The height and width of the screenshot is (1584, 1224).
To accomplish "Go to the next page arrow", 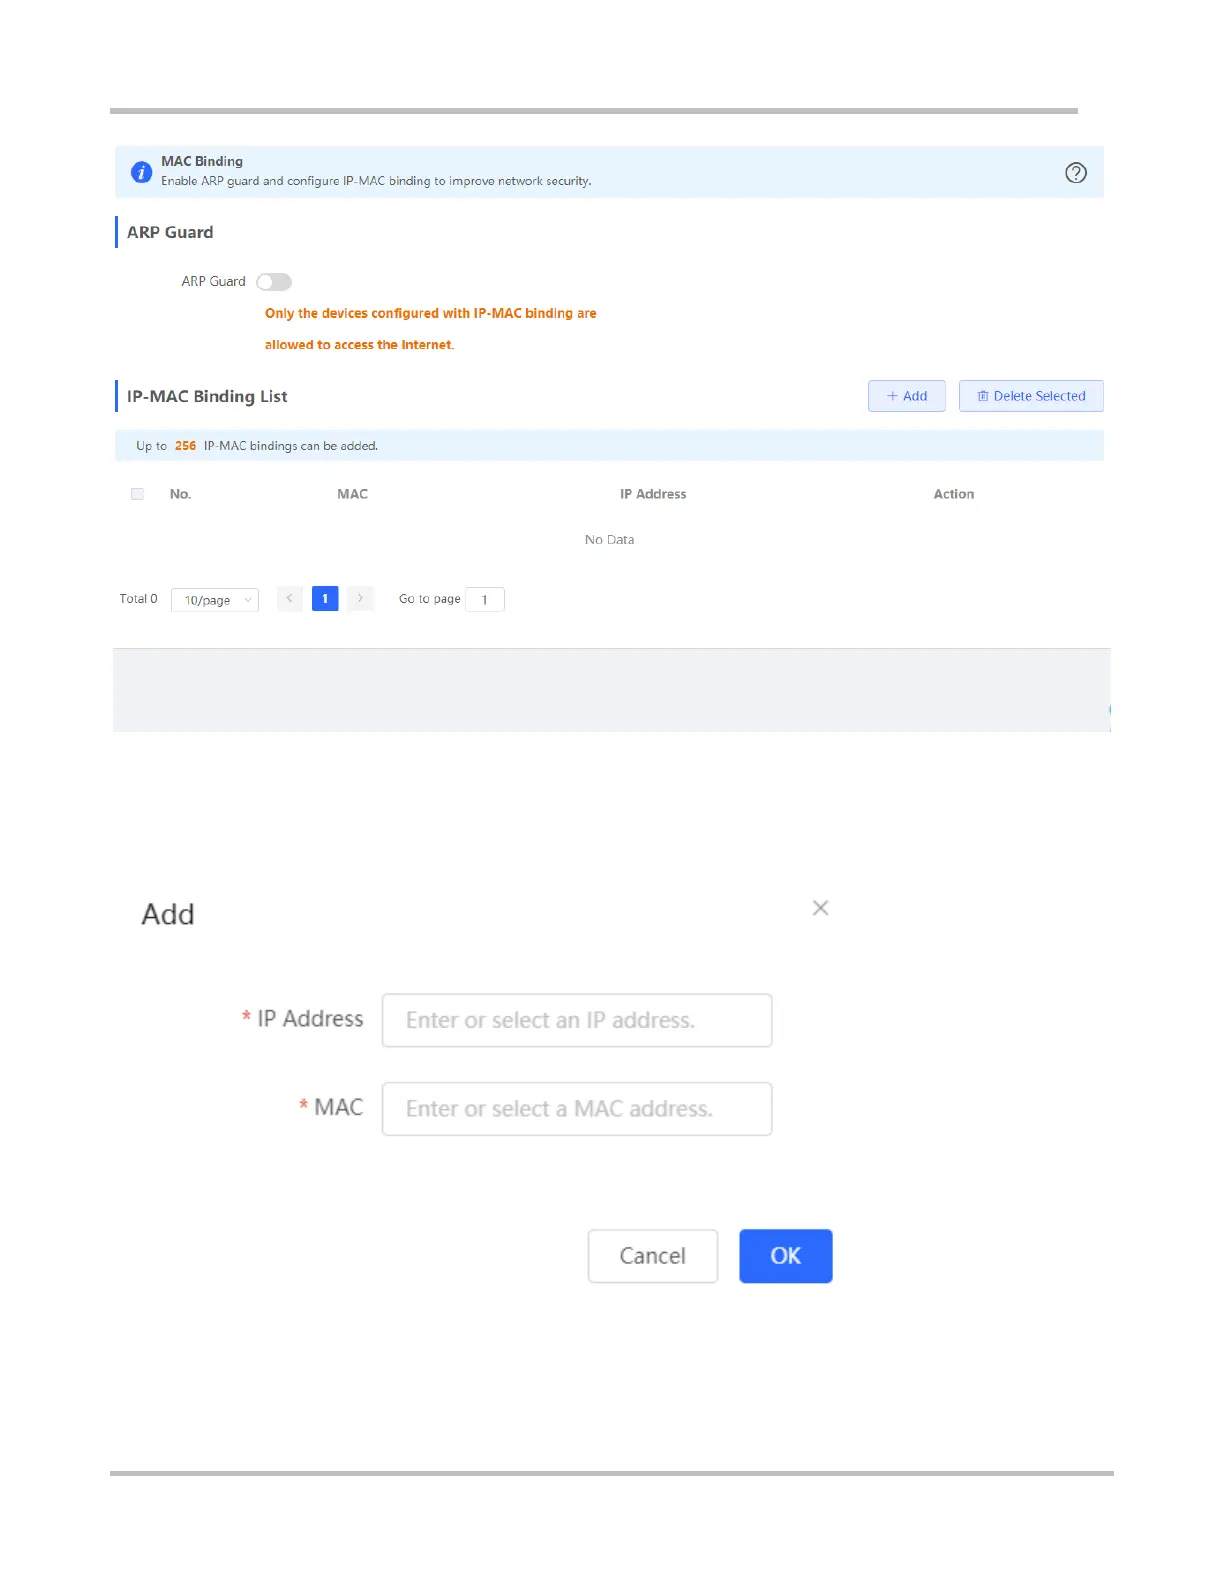I will click(360, 599).
